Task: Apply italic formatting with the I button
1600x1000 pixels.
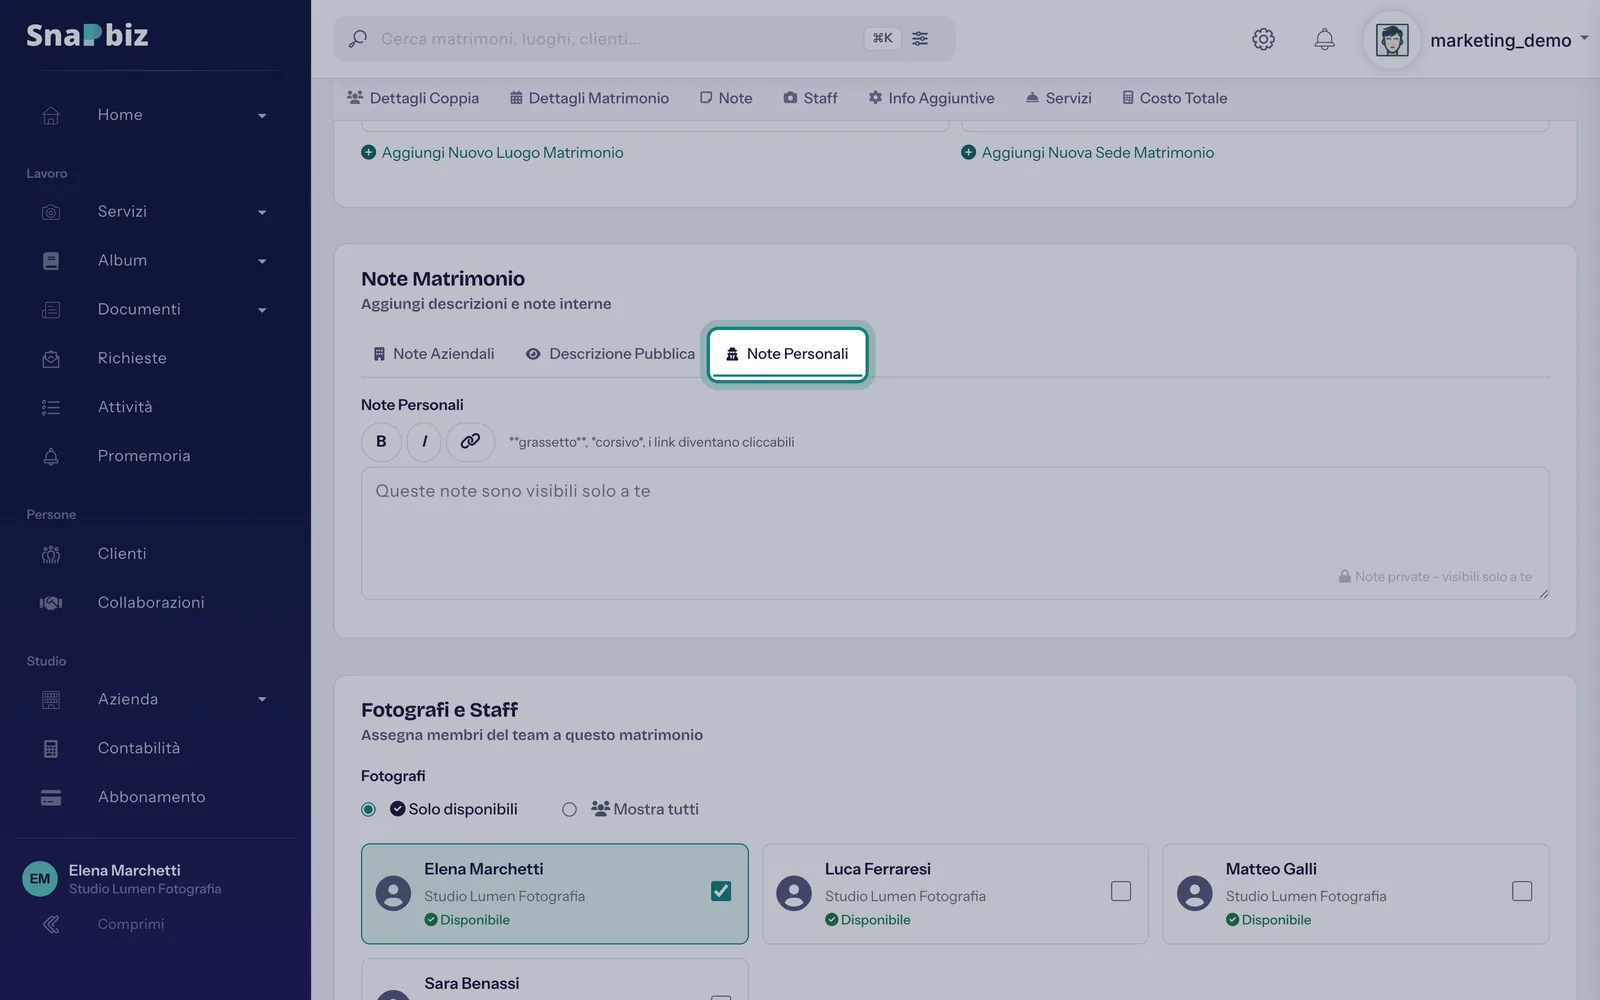Action: [x=424, y=441]
